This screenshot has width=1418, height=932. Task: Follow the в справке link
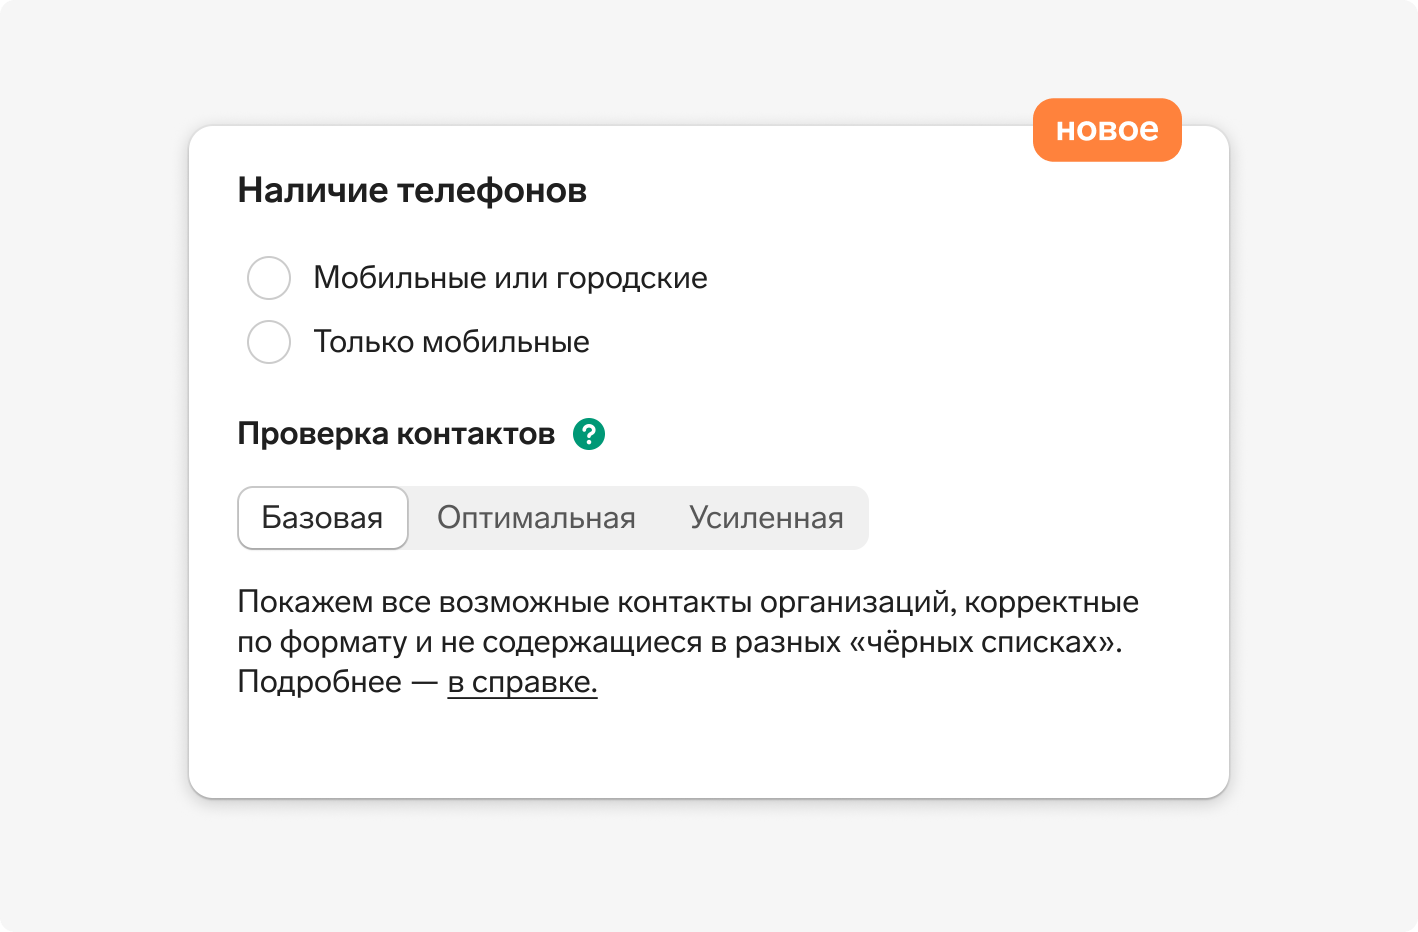pyautogui.click(x=522, y=682)
